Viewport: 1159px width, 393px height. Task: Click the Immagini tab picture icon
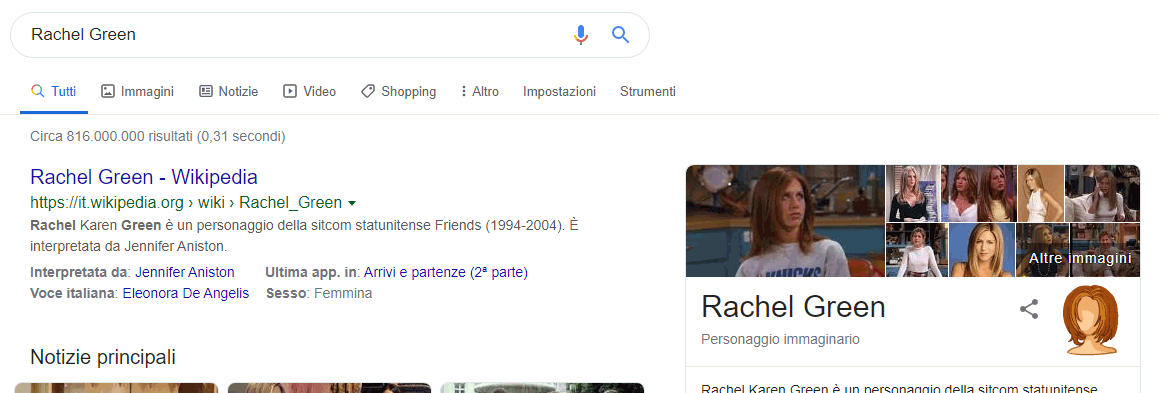(108, 92)
